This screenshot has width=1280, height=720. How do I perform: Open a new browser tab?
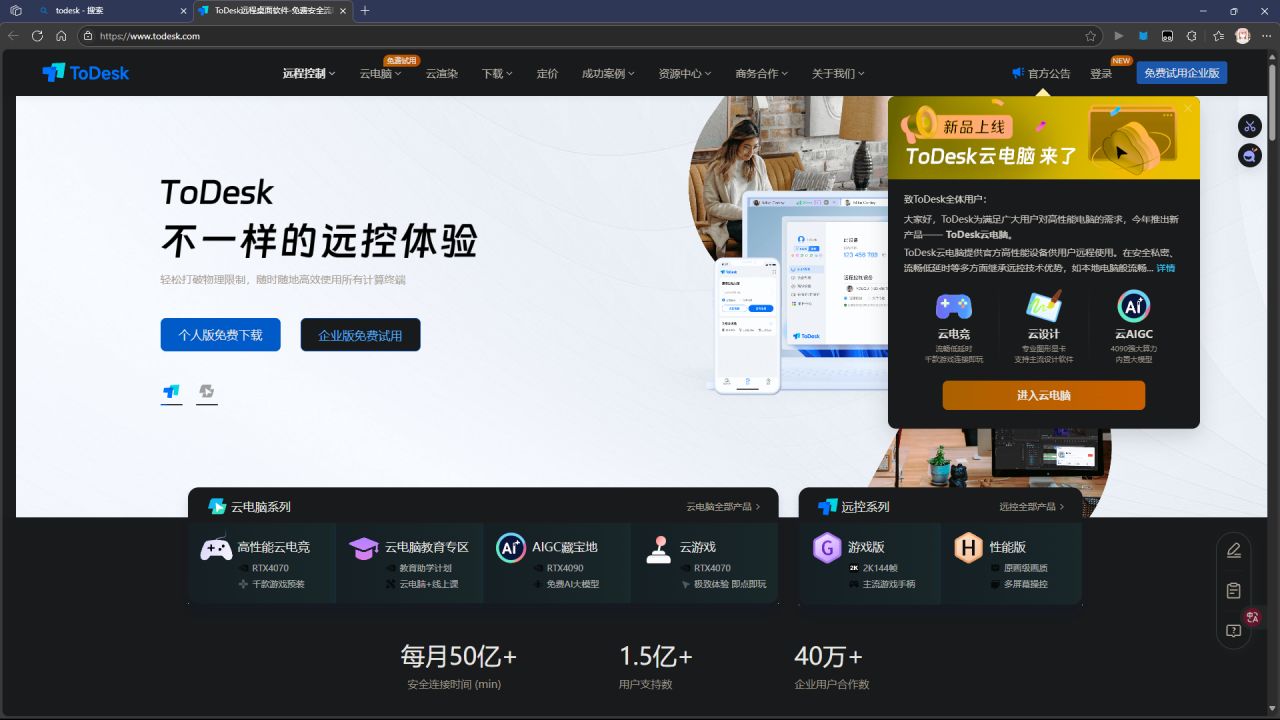coord(365,10)
